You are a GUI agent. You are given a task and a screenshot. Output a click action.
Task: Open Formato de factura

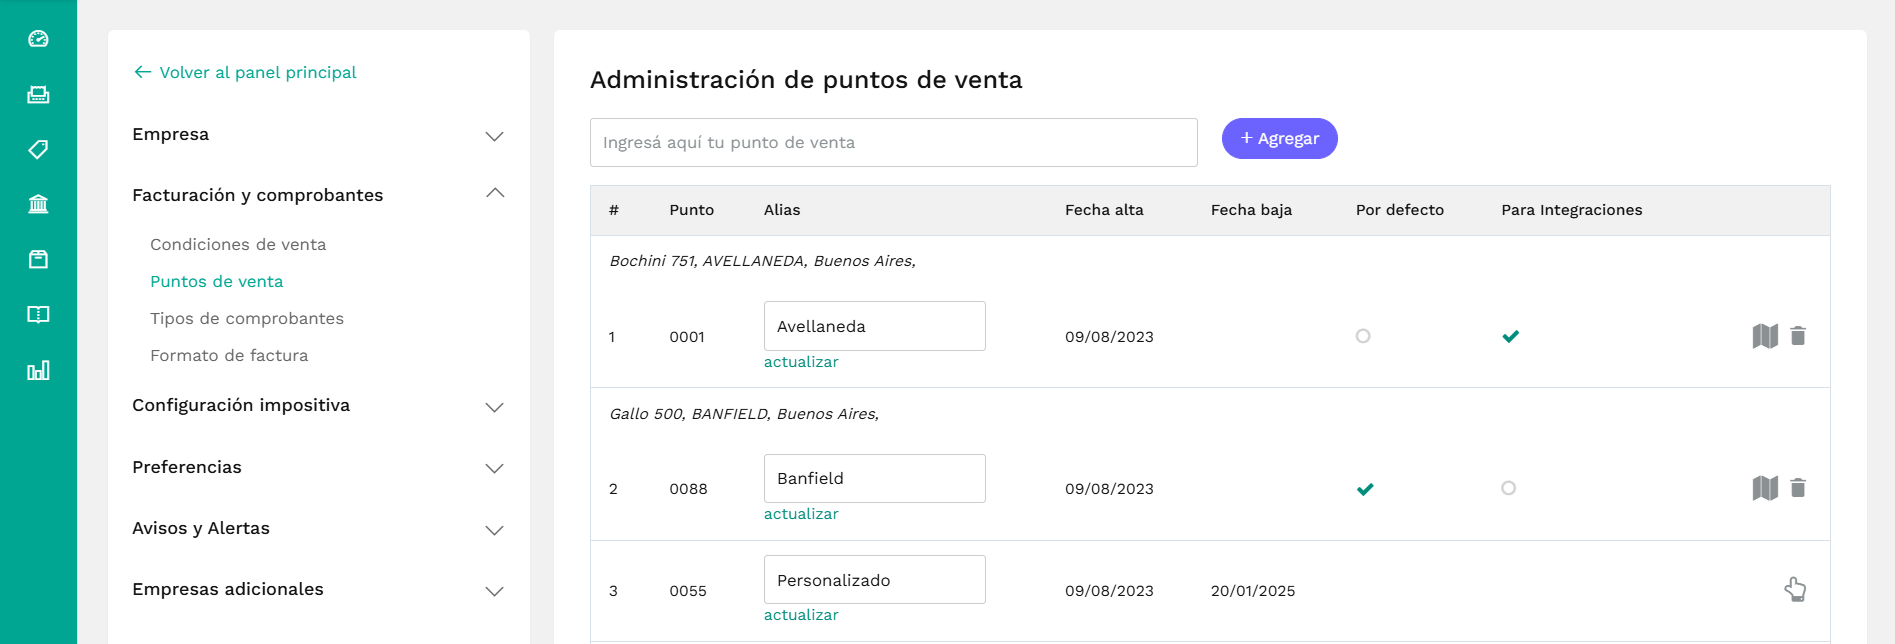pyautogui.click(x=229, y=355)
